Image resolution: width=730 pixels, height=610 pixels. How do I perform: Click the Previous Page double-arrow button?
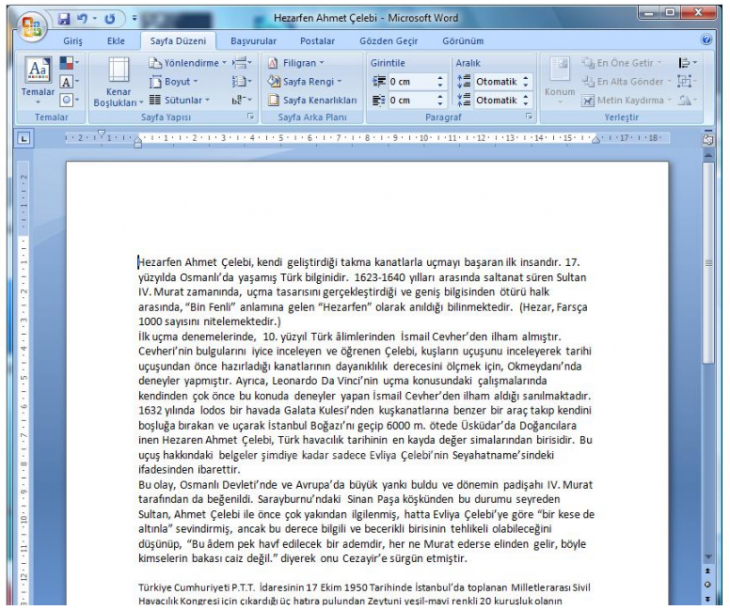[708, 571]
